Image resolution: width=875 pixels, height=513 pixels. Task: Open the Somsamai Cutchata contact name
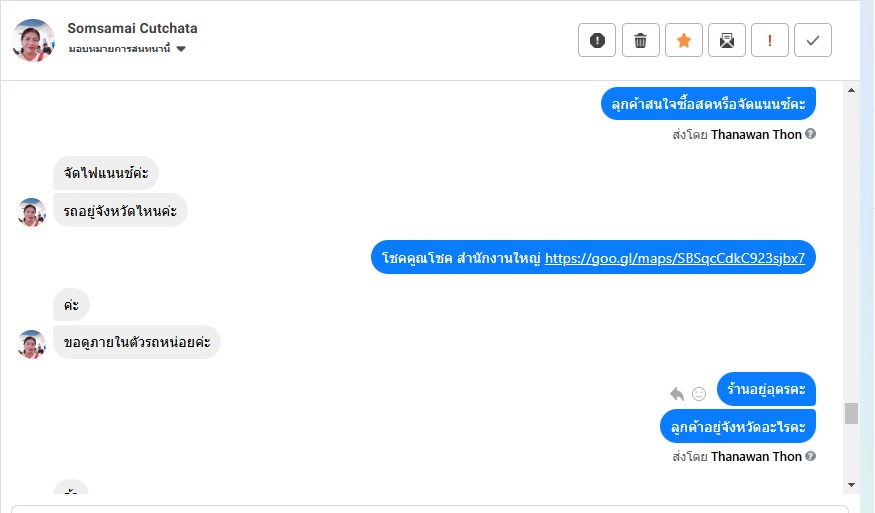click(x=132, y=28)
